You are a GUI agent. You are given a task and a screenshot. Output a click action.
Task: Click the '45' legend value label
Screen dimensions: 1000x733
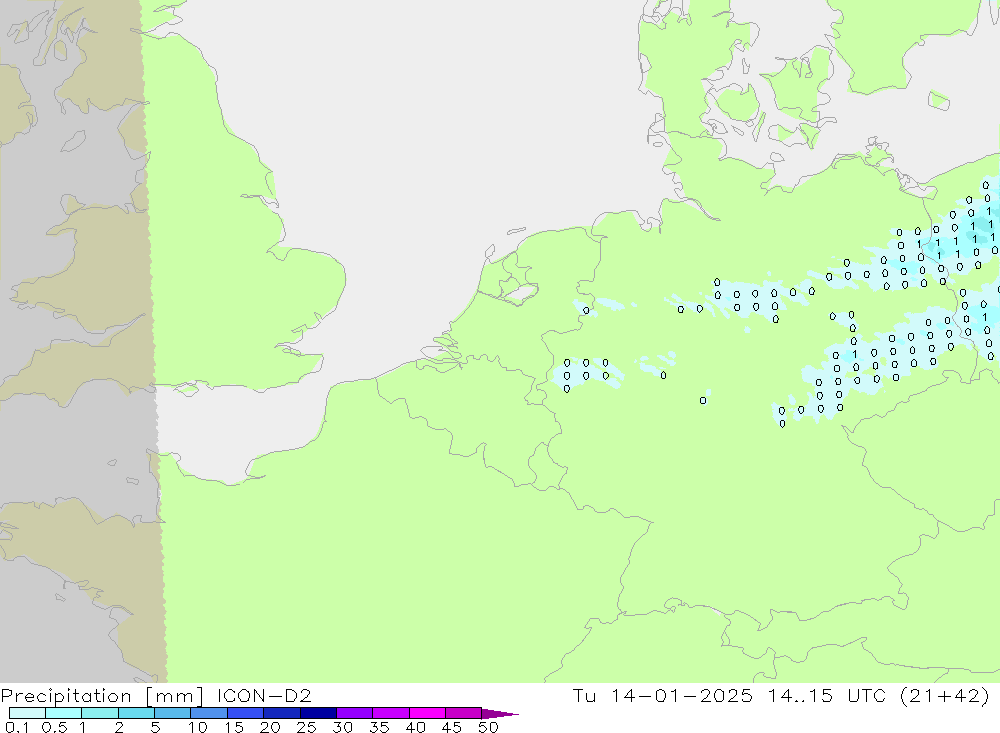pos(452,727)
